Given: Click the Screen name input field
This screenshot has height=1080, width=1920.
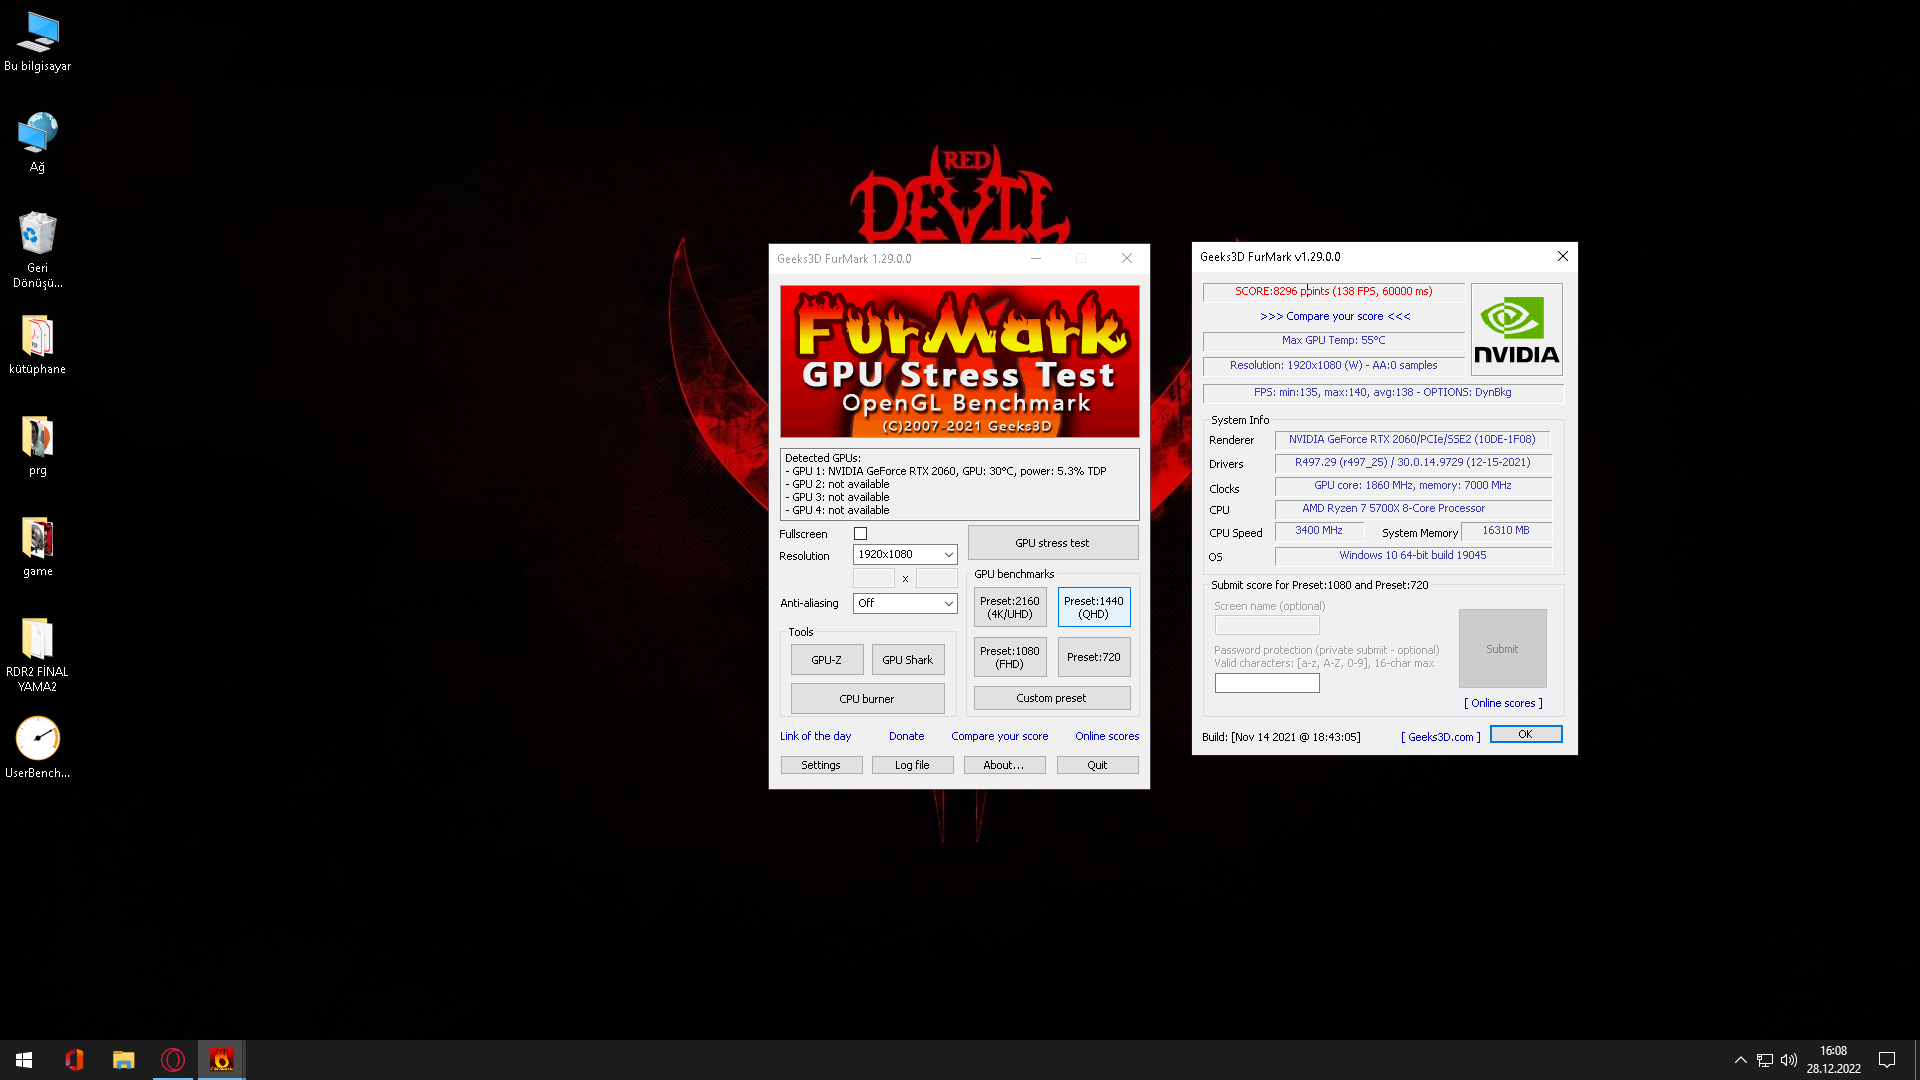Looking at the screenshot, I should click(1266, 625).
